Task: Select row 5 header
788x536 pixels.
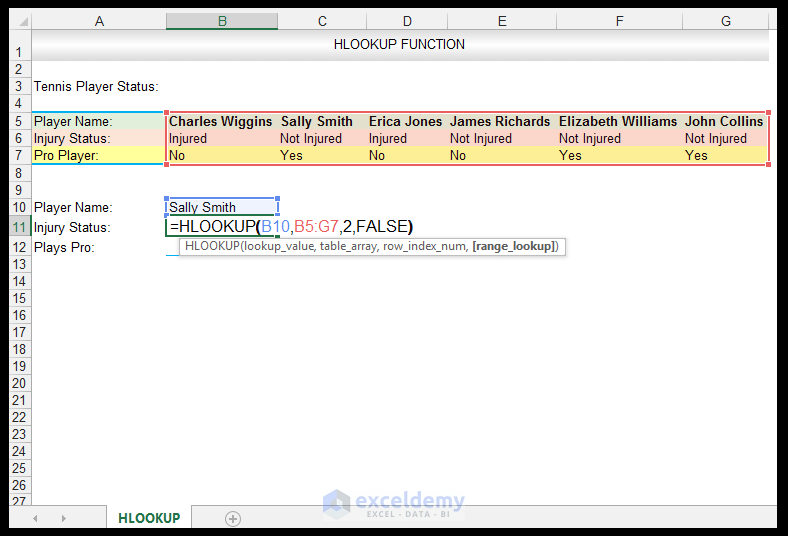Action: [x=19, y=121]
